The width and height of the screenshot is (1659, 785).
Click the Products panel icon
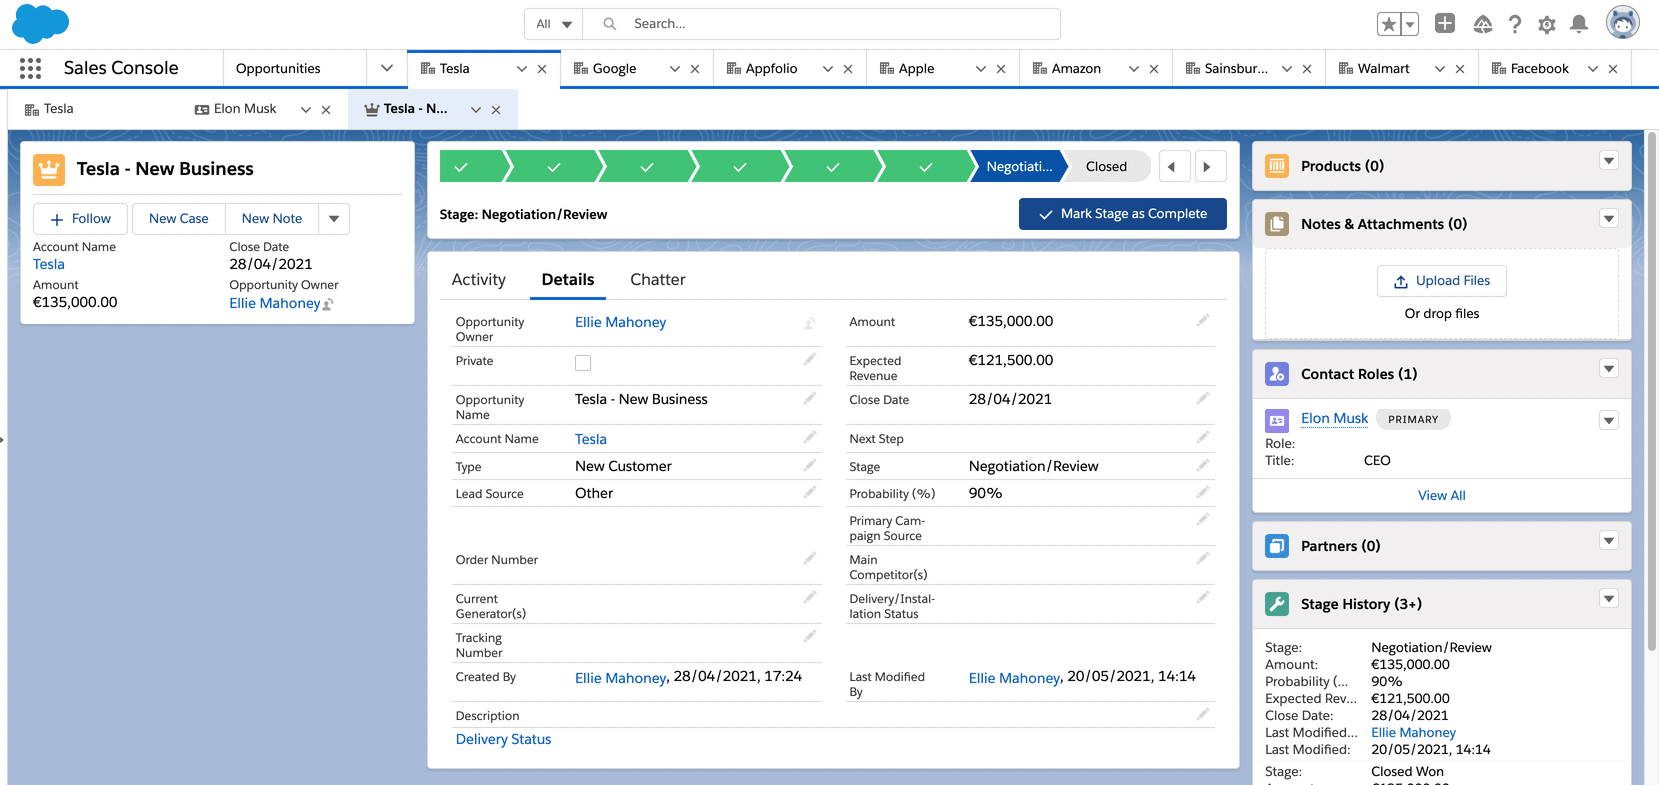pos(1277,166)
